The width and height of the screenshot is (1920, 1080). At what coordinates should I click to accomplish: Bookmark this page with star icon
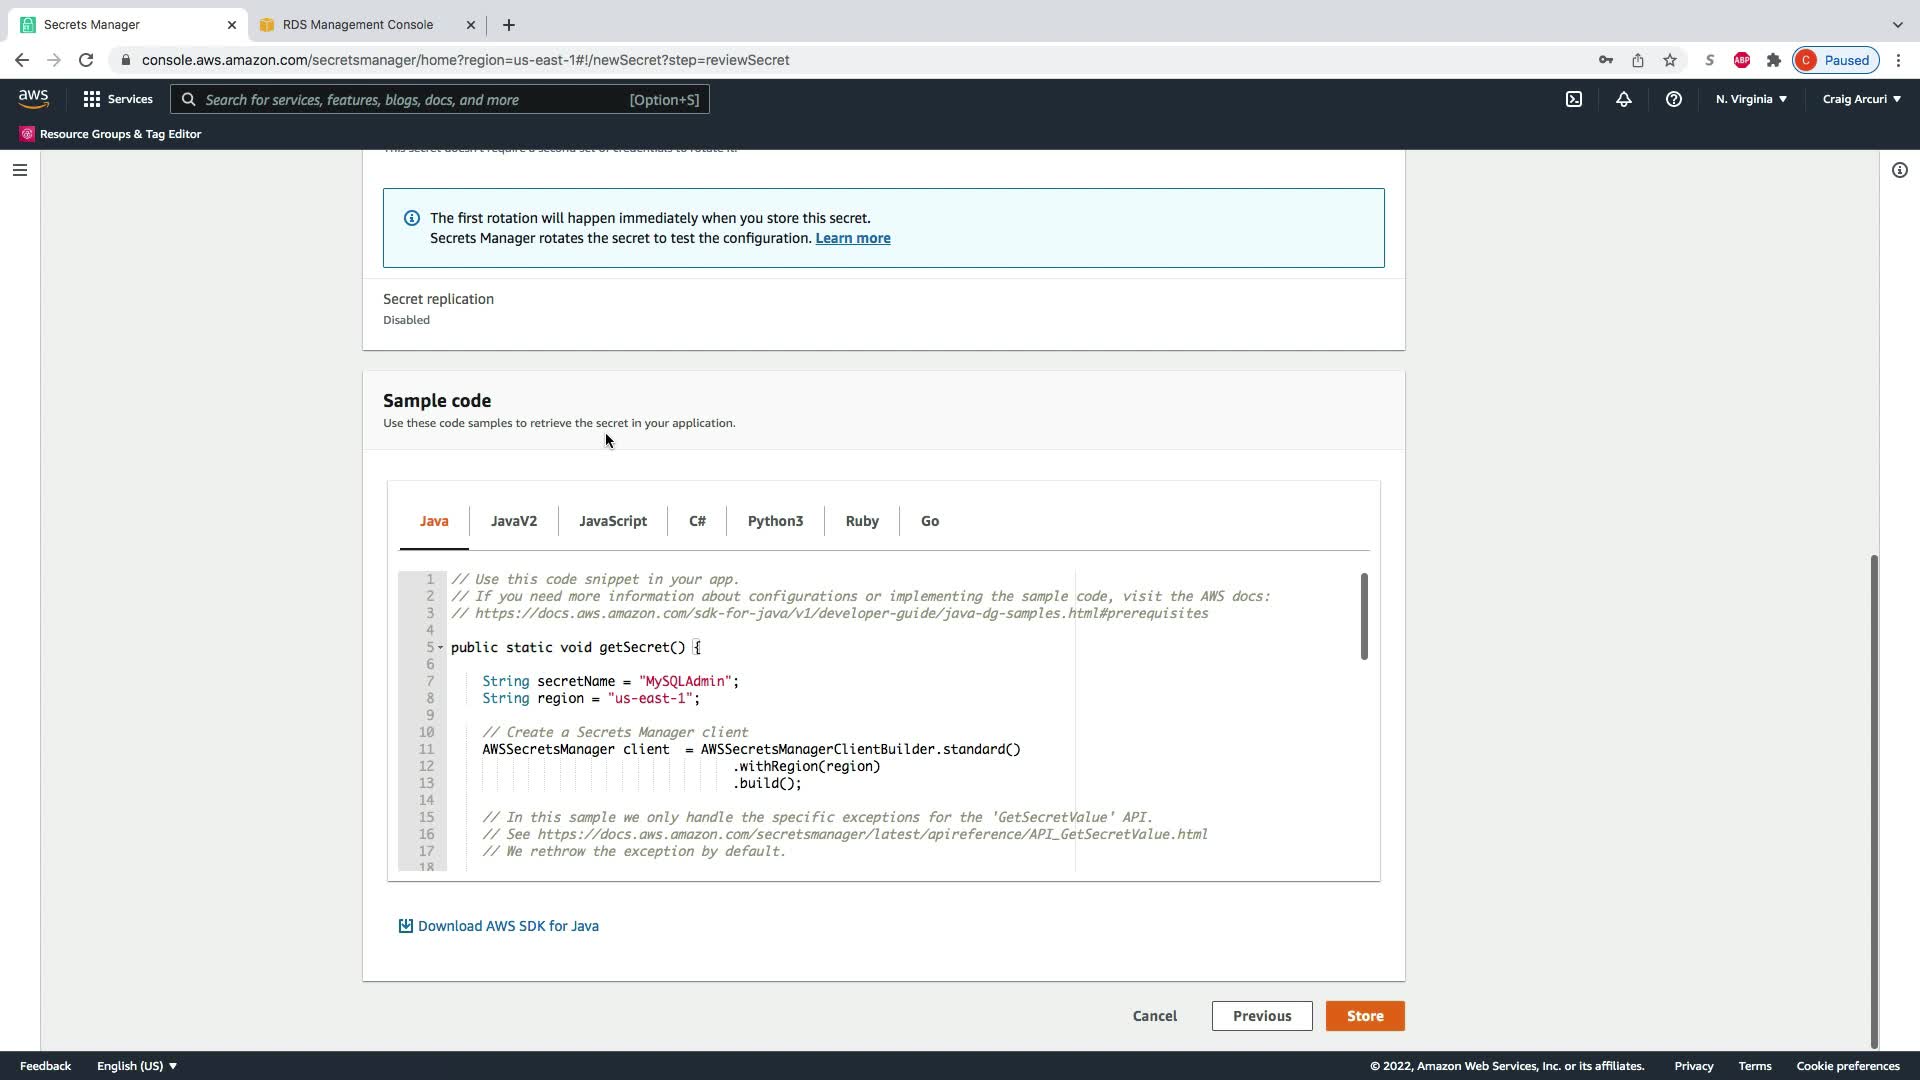(1669, 60)
